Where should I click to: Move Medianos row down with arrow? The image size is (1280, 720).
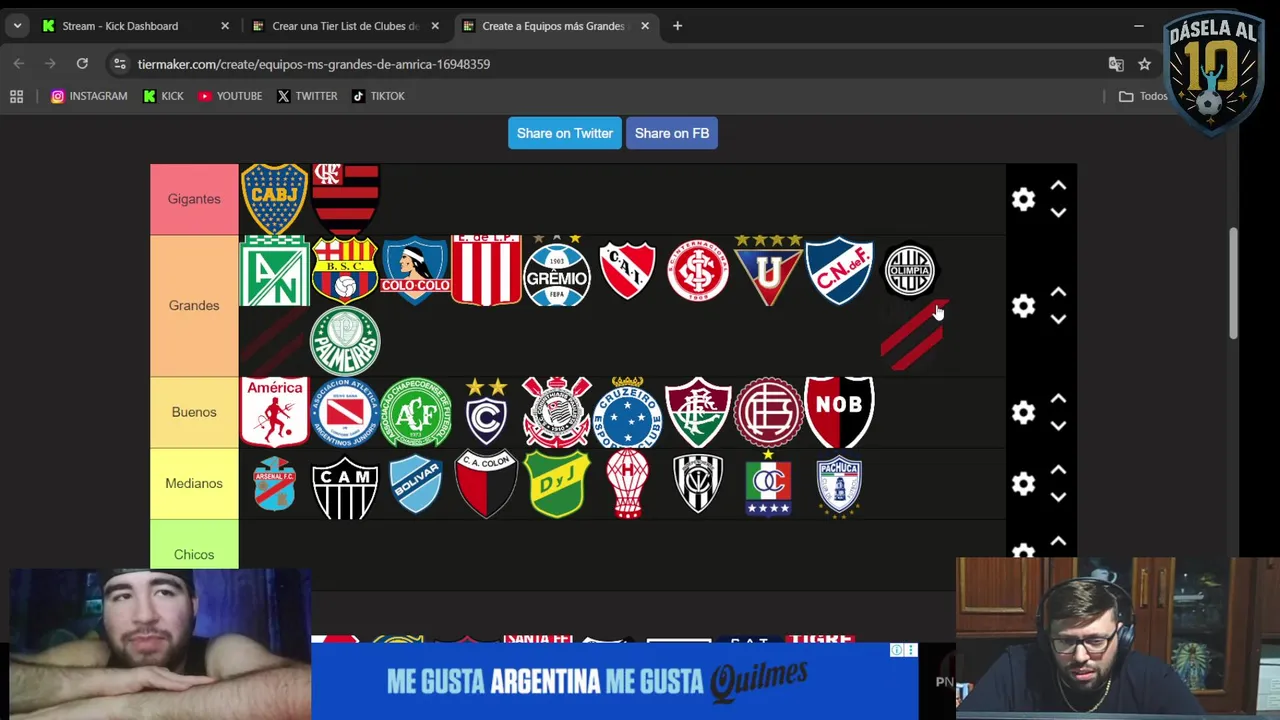[x=1058, y=496]
